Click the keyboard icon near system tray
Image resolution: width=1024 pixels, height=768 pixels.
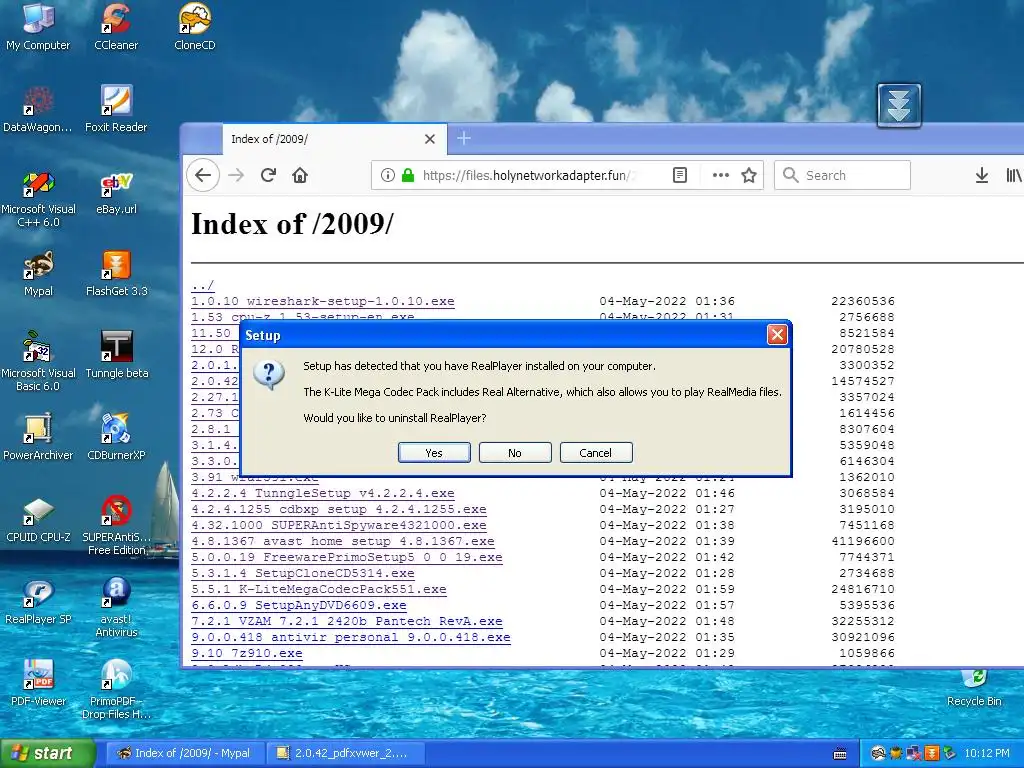[840, 754]
